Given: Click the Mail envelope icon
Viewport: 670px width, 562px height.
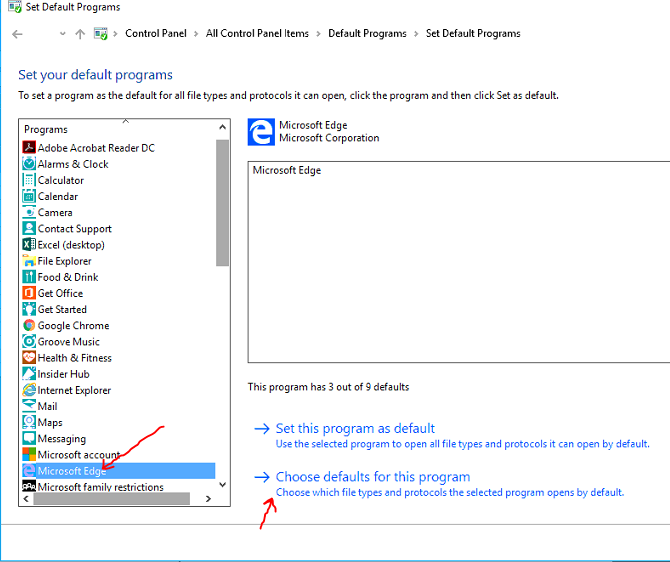Looking at the screenshot, I should pyautogui.click(x=29, y=406).
